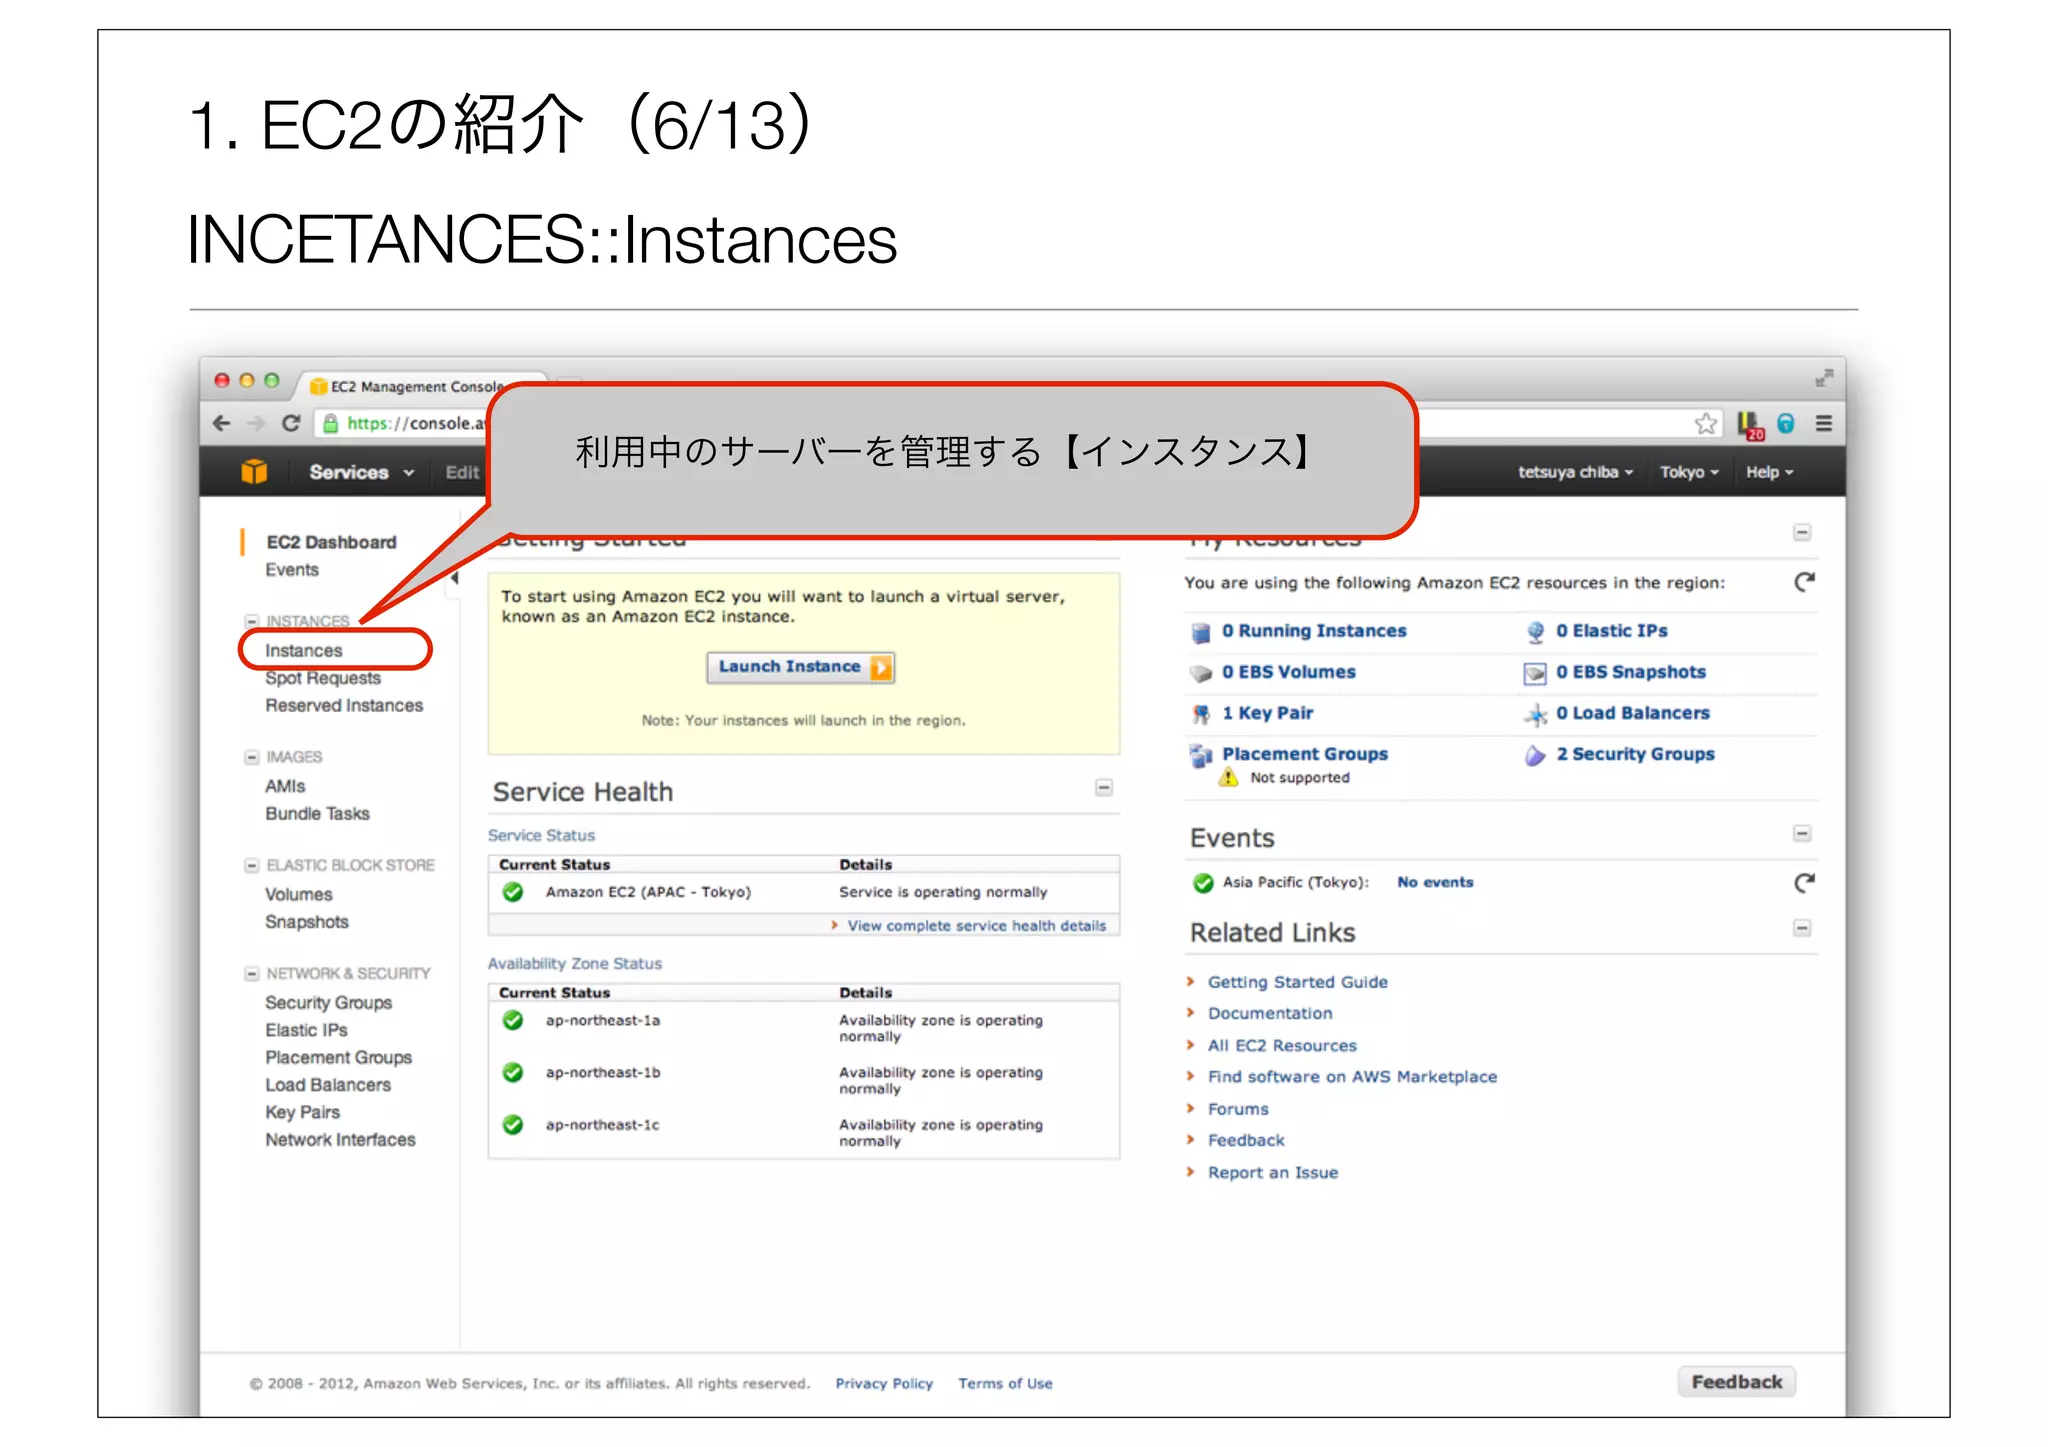Open Volumes in the sidebar
The width and height of the screenshot is (2048, 1447).
click(x=299, y=895)
